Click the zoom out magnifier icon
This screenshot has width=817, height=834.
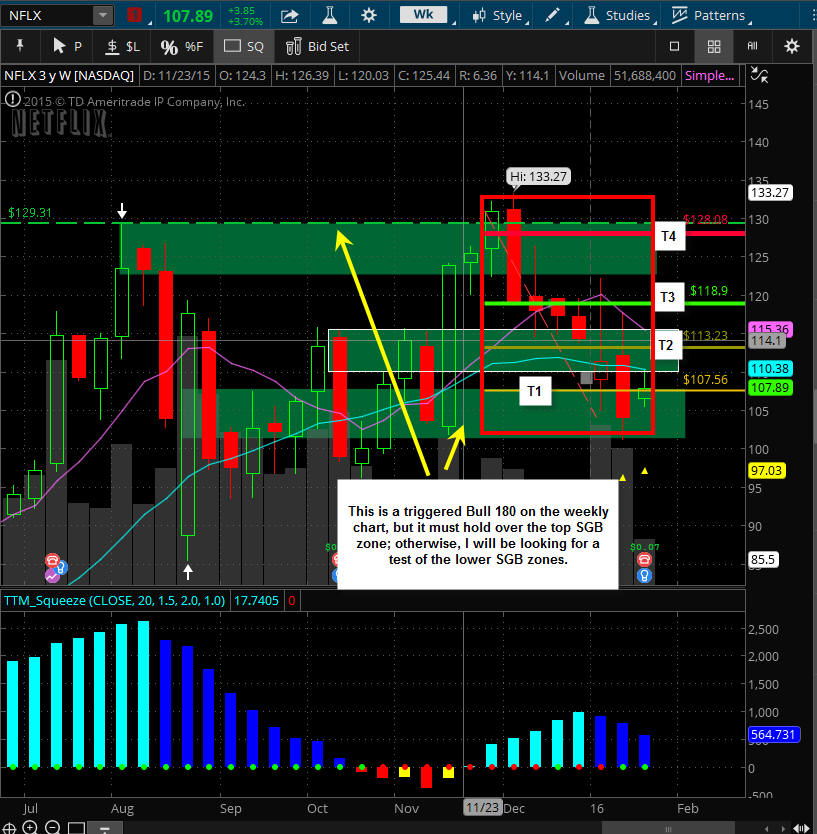tap(52, 828)
